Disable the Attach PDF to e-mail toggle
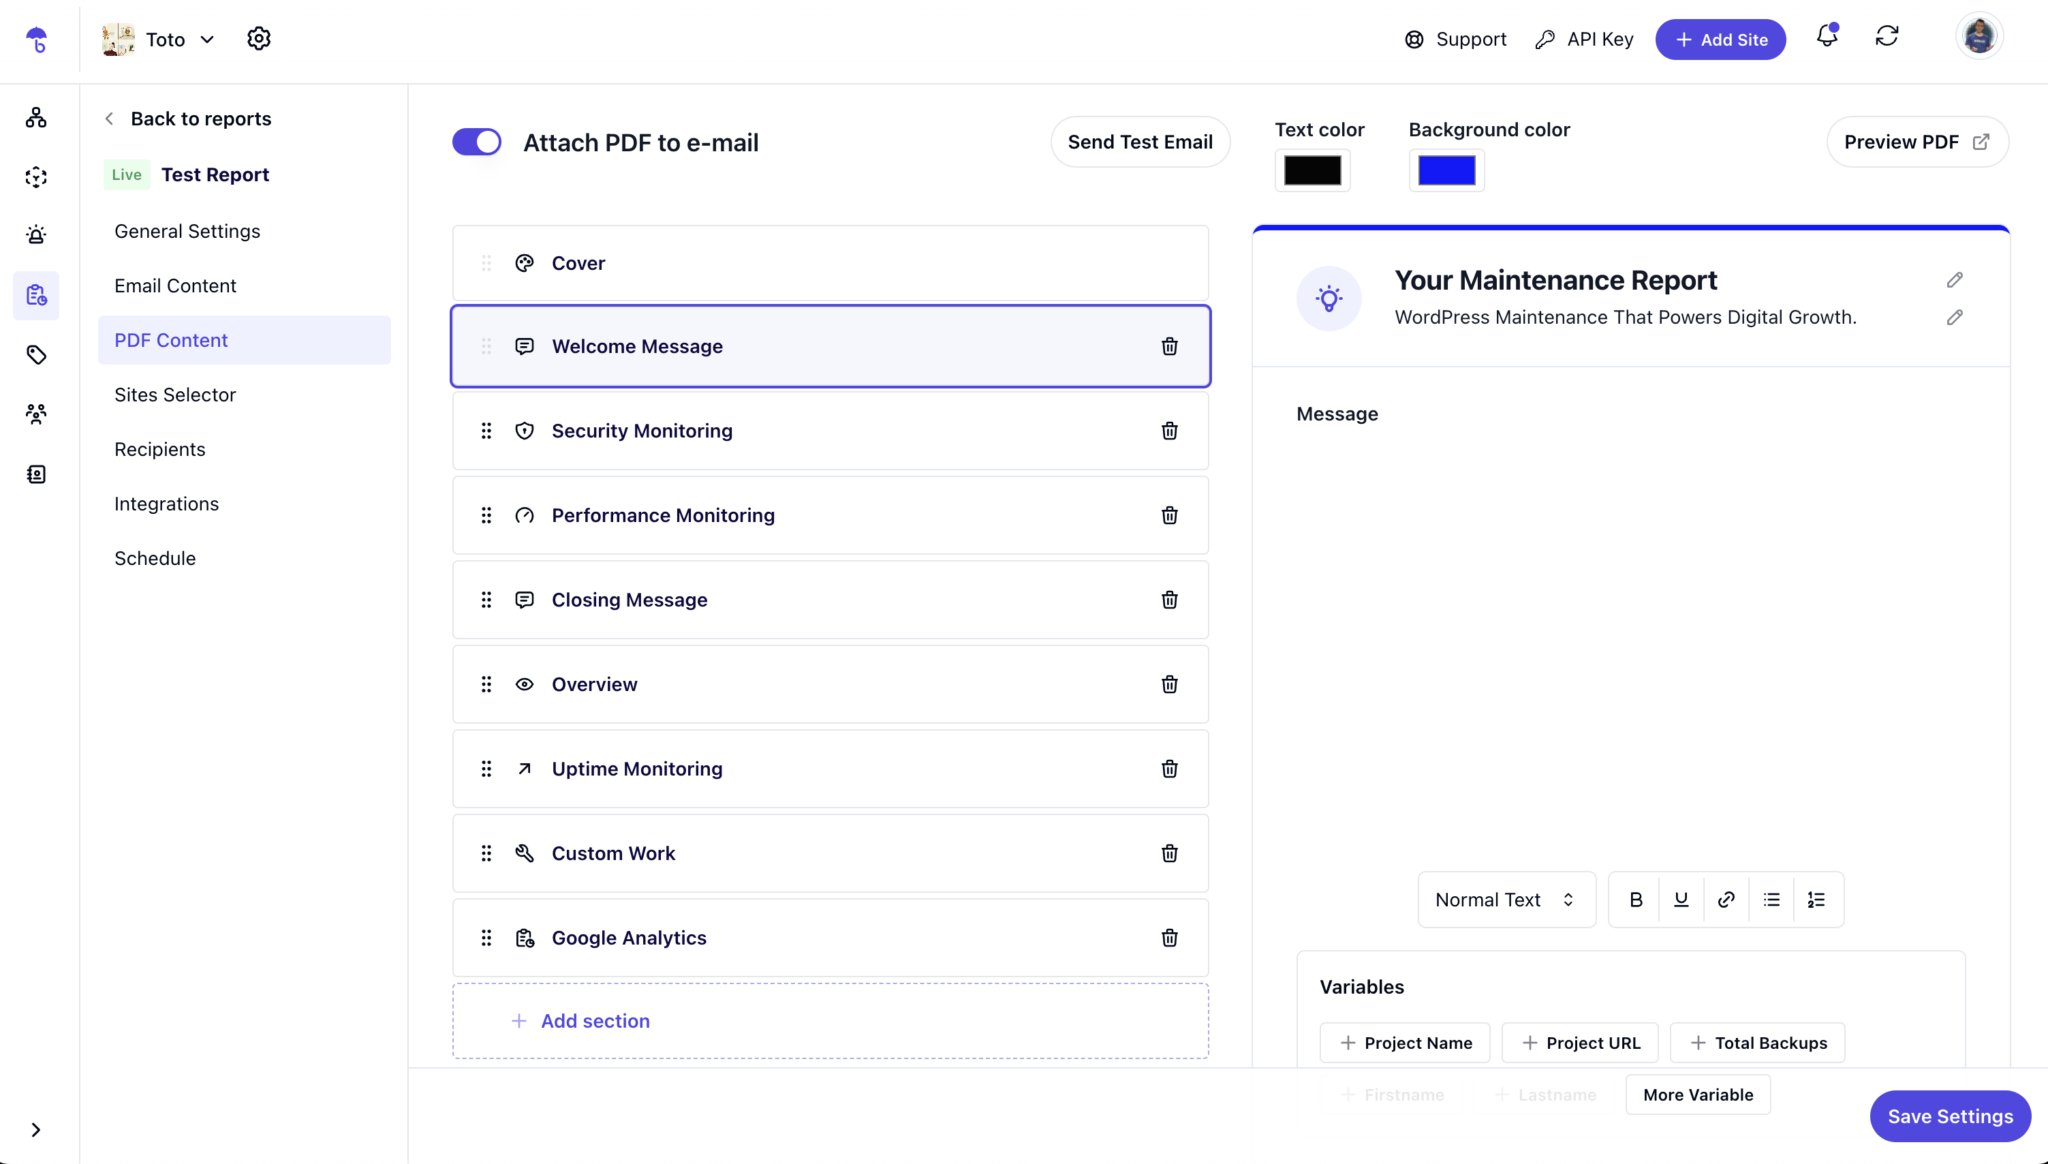This screenshot has height=1164, width=2048. coord(476,141)
